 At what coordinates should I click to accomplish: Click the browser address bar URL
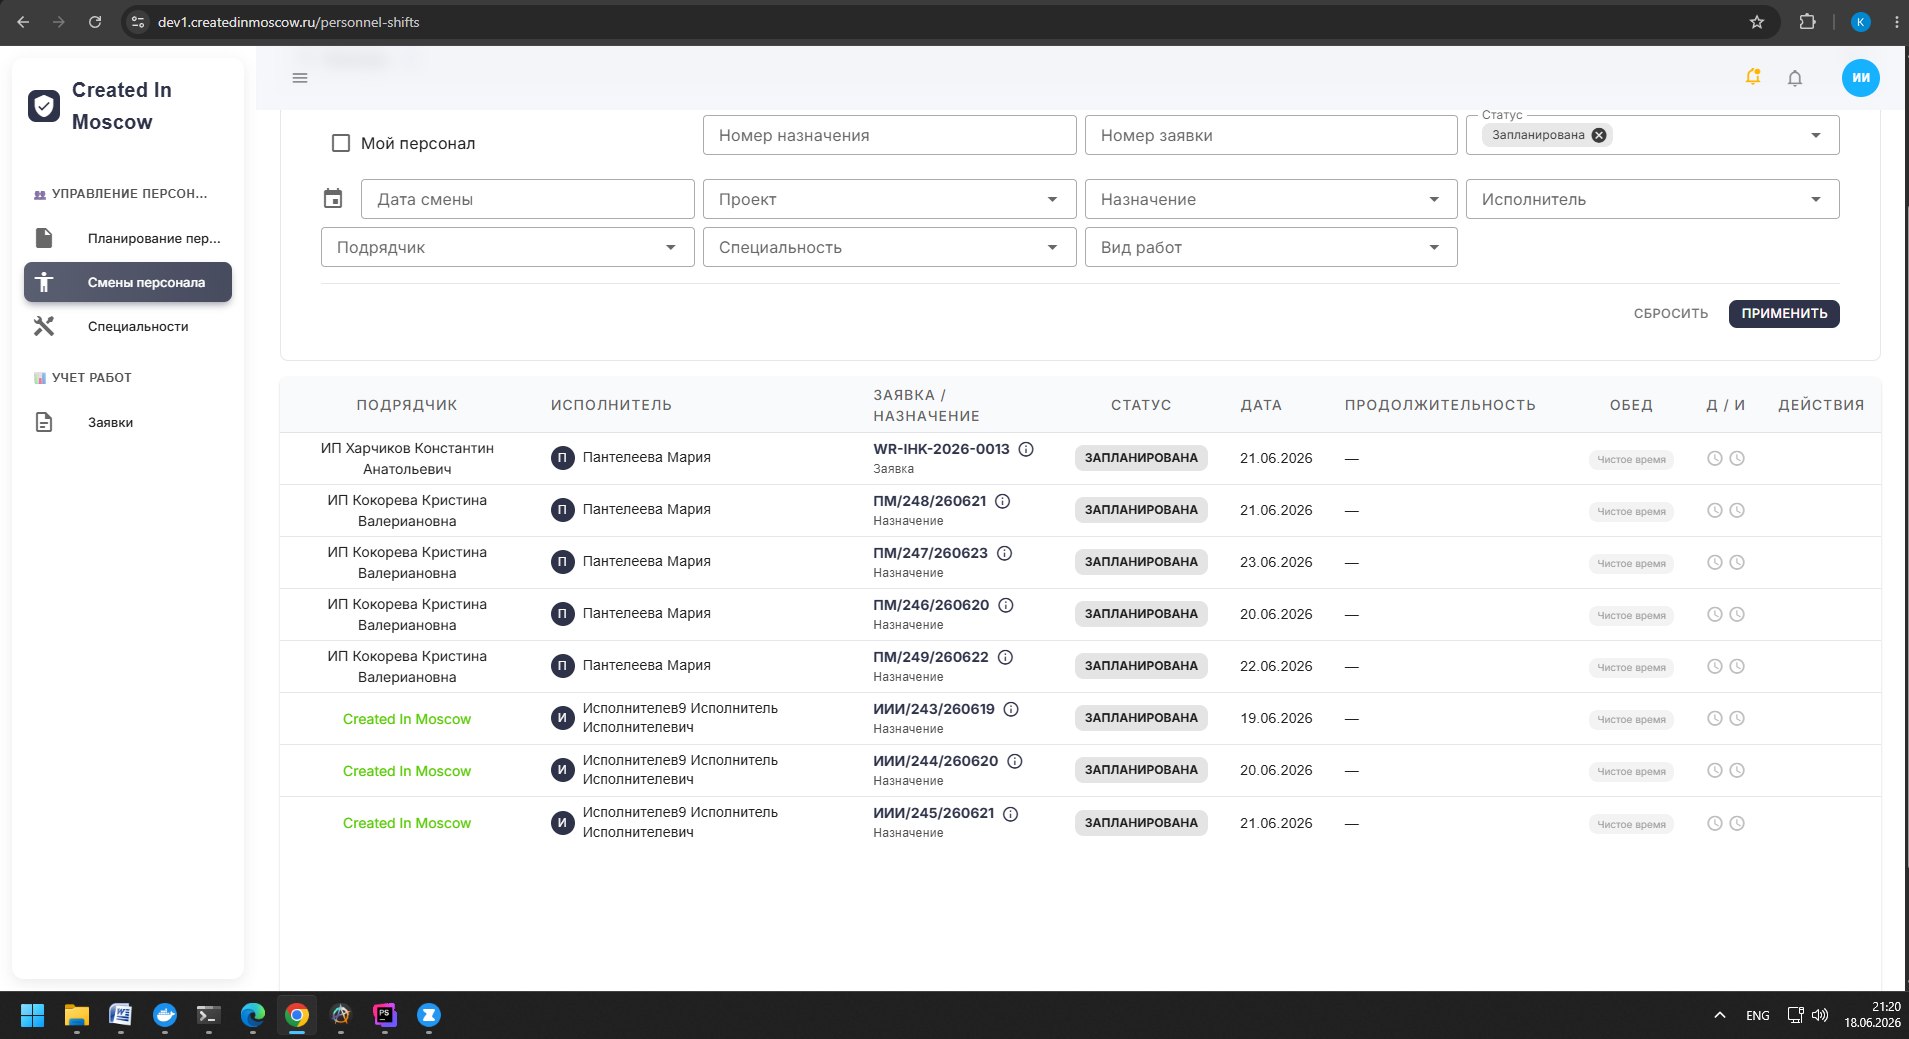pyautogui.click(x=288, y=22)
